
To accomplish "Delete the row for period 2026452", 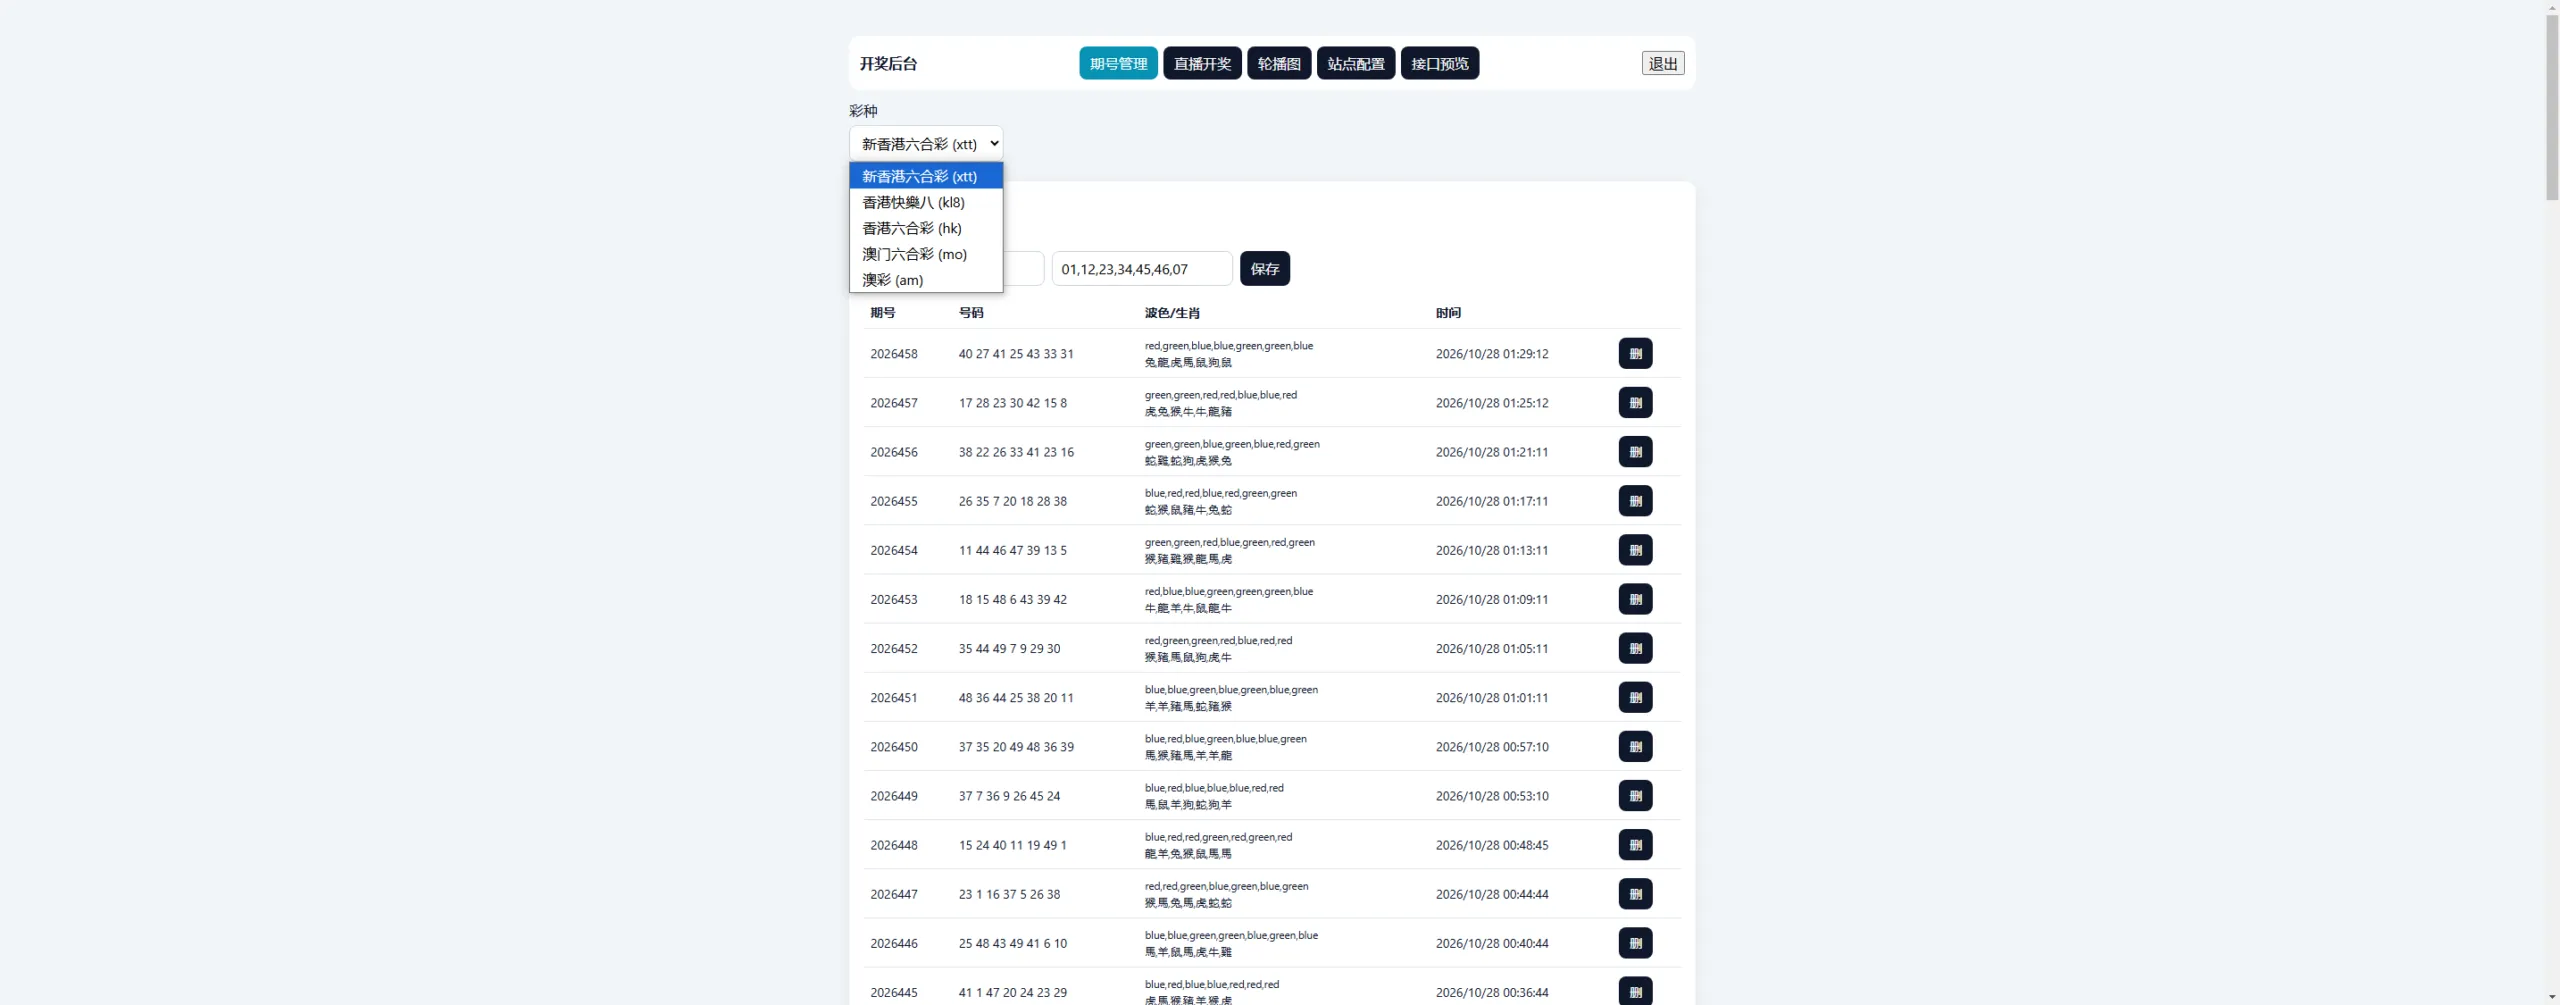I will [x=1635, y=647].
